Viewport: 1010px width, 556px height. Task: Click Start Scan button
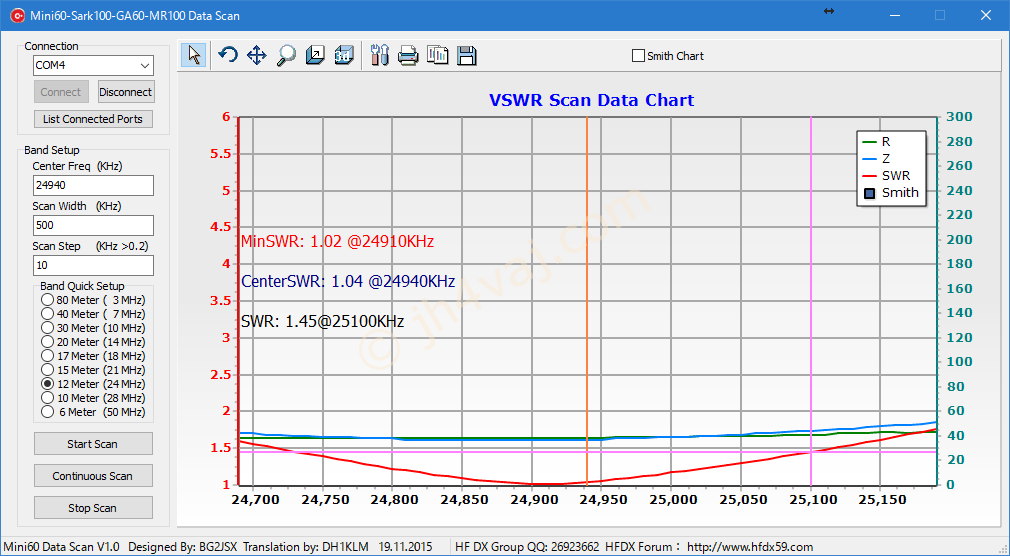click(93, 444)
